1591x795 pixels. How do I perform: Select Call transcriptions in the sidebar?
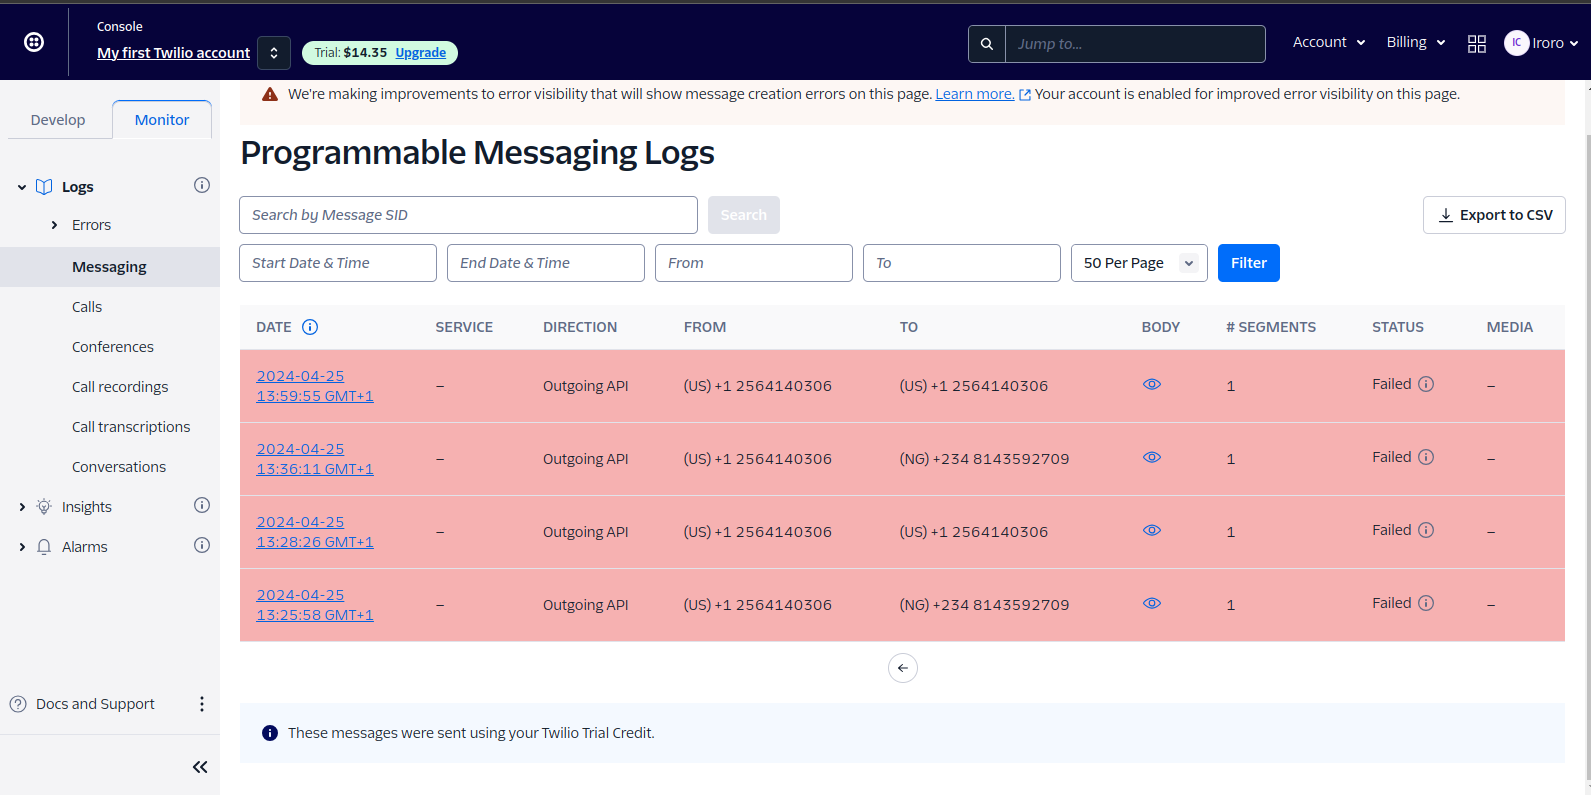pos(131,427)
